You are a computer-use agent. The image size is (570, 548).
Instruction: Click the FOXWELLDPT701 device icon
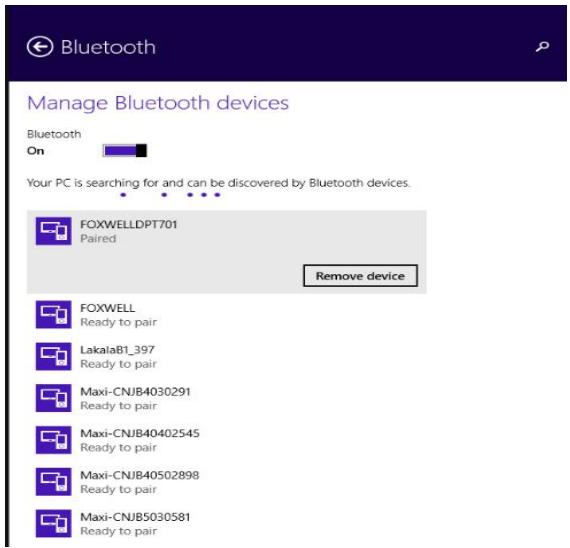click(53, 231)
